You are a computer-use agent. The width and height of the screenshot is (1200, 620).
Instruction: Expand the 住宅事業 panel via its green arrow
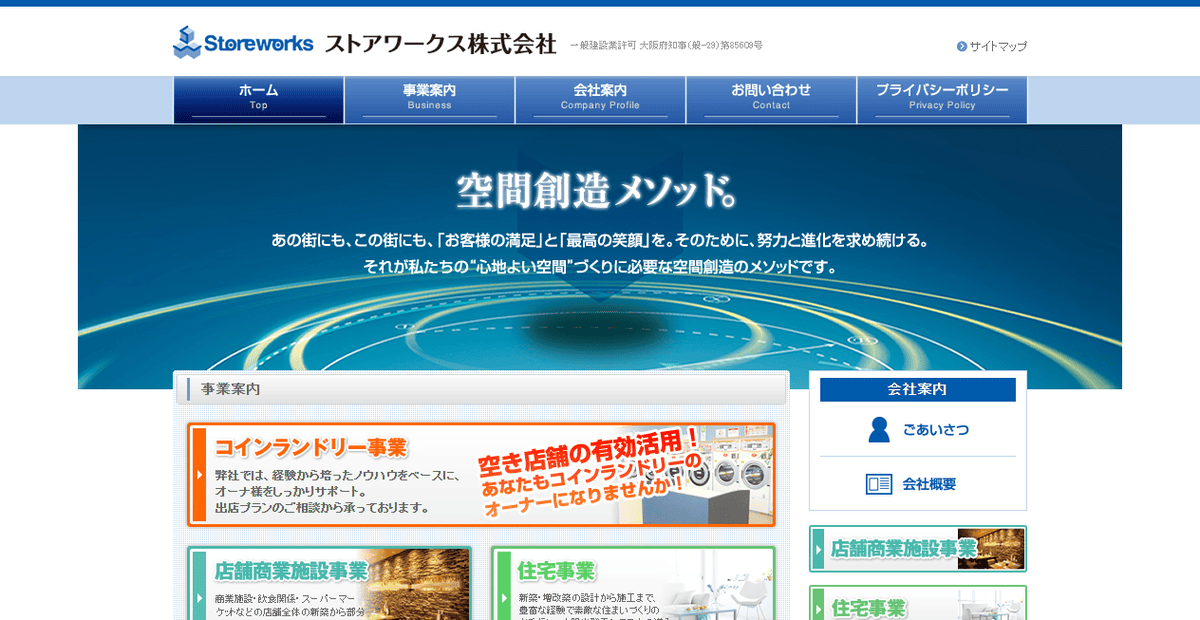click(503, 600)
